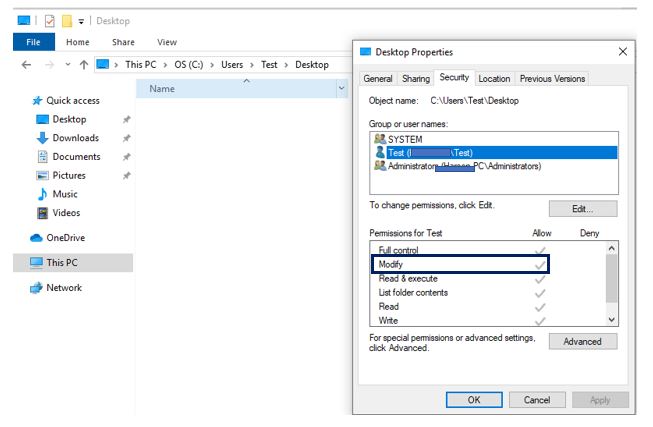The height and width of the screenshot is (427, 653).
Task: Click the Object name path text
Action: coord(474,101)
